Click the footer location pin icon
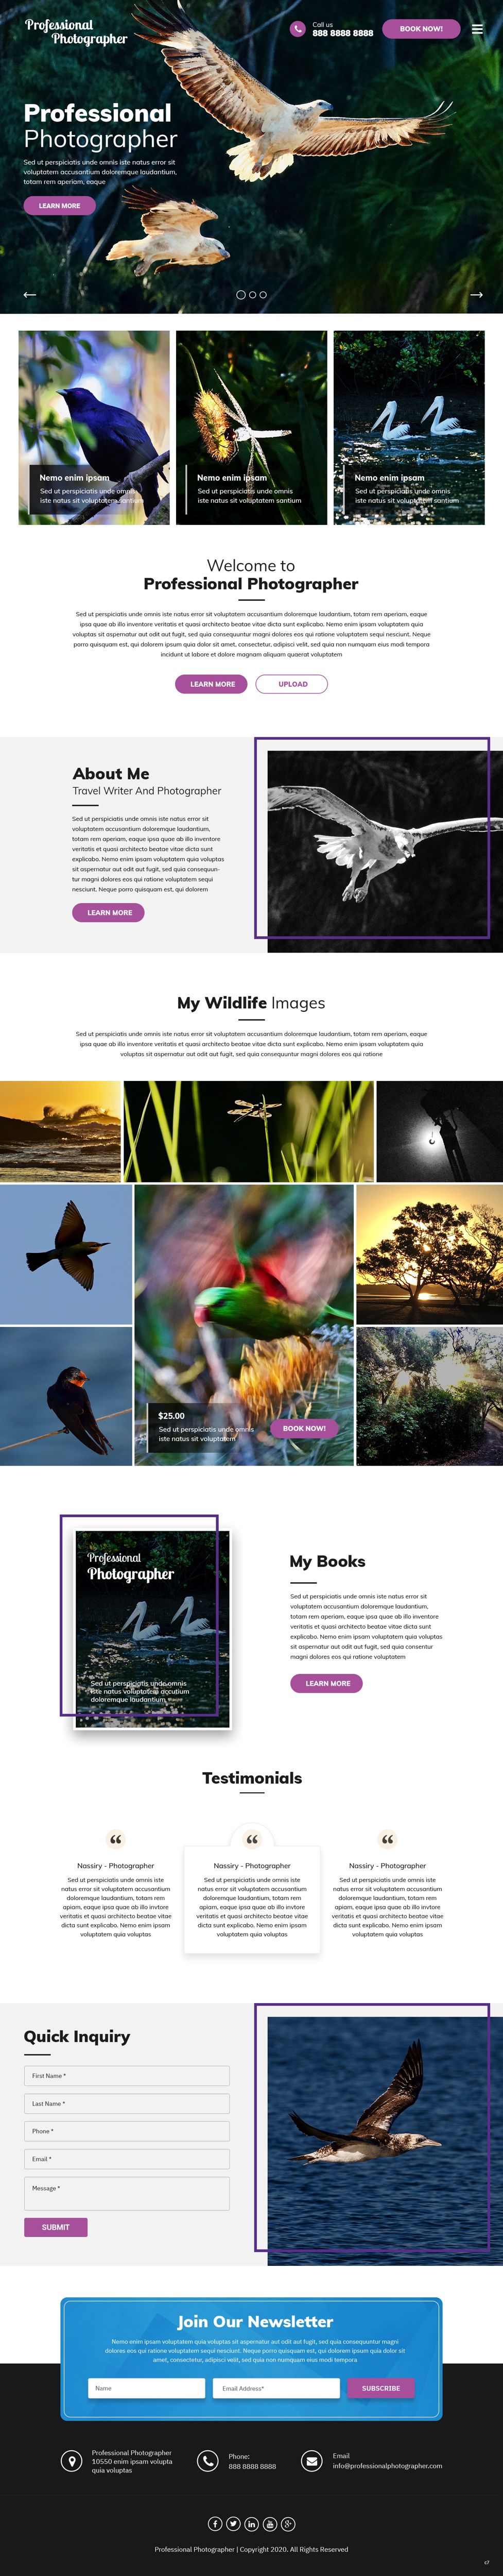This screenshot has height=2576, width=503. click(71, 2461)
